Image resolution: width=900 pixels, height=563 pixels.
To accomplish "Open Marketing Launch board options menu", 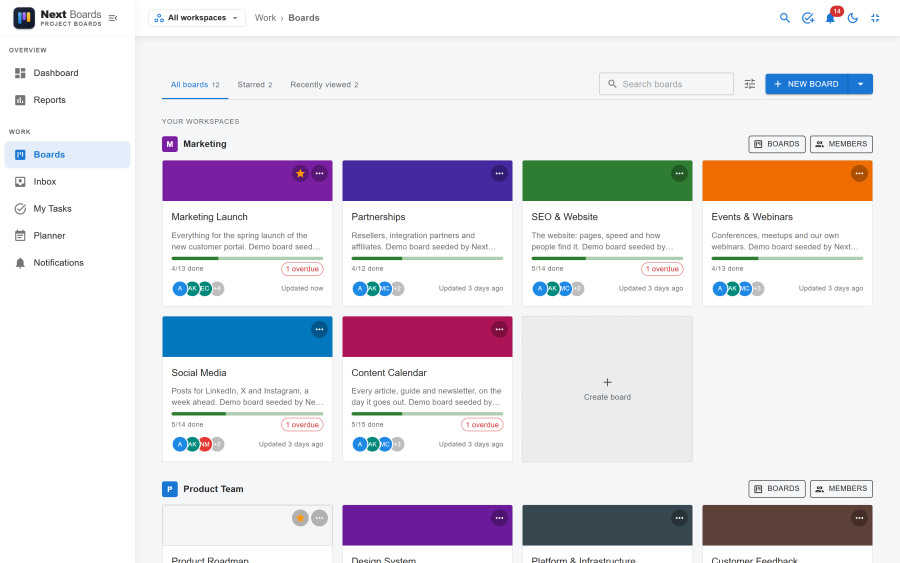I will 320,173.
